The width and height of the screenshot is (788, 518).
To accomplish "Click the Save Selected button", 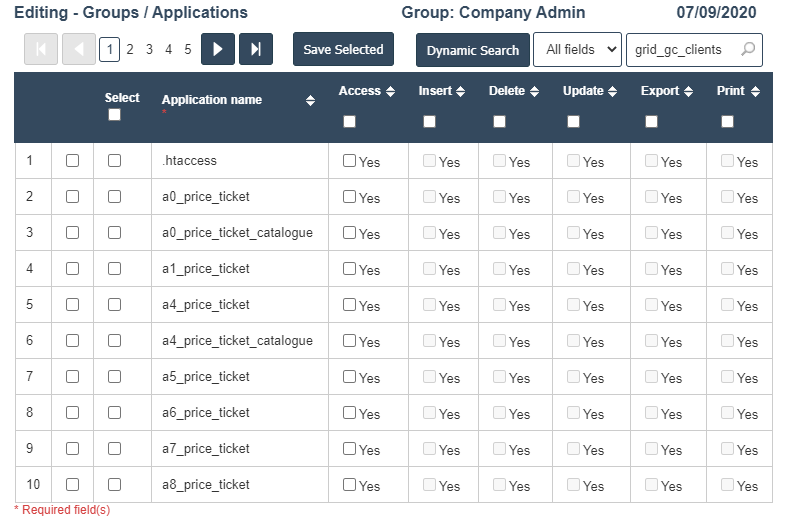I will [343, 49].
